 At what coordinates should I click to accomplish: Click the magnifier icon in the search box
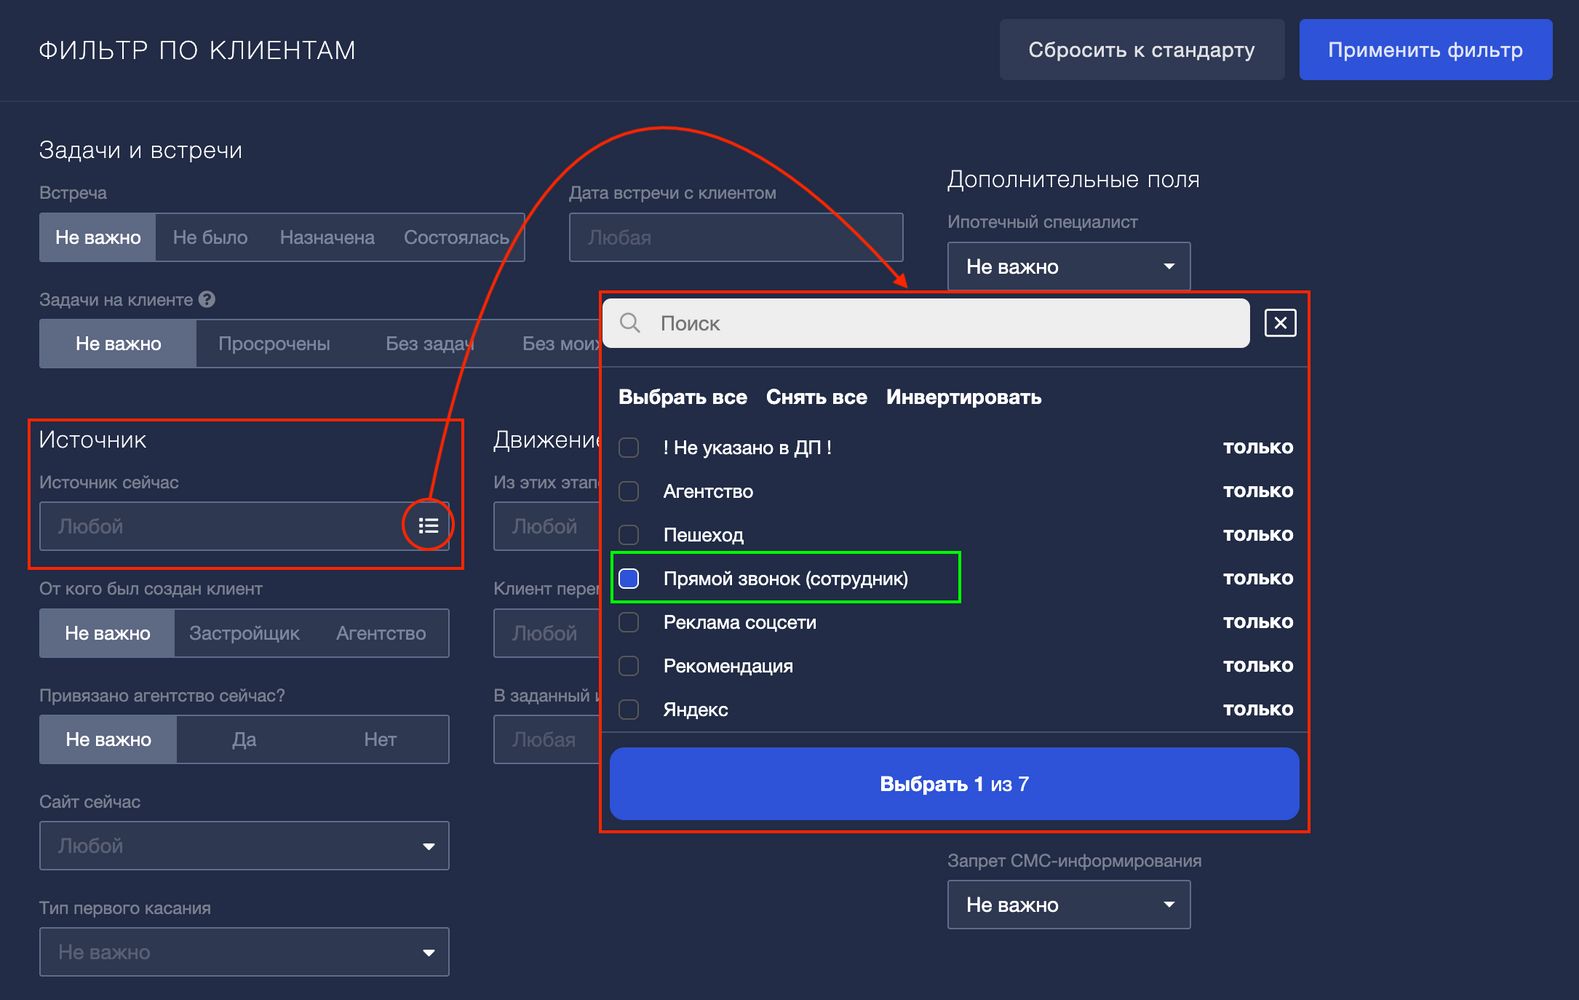click(630, 323)
